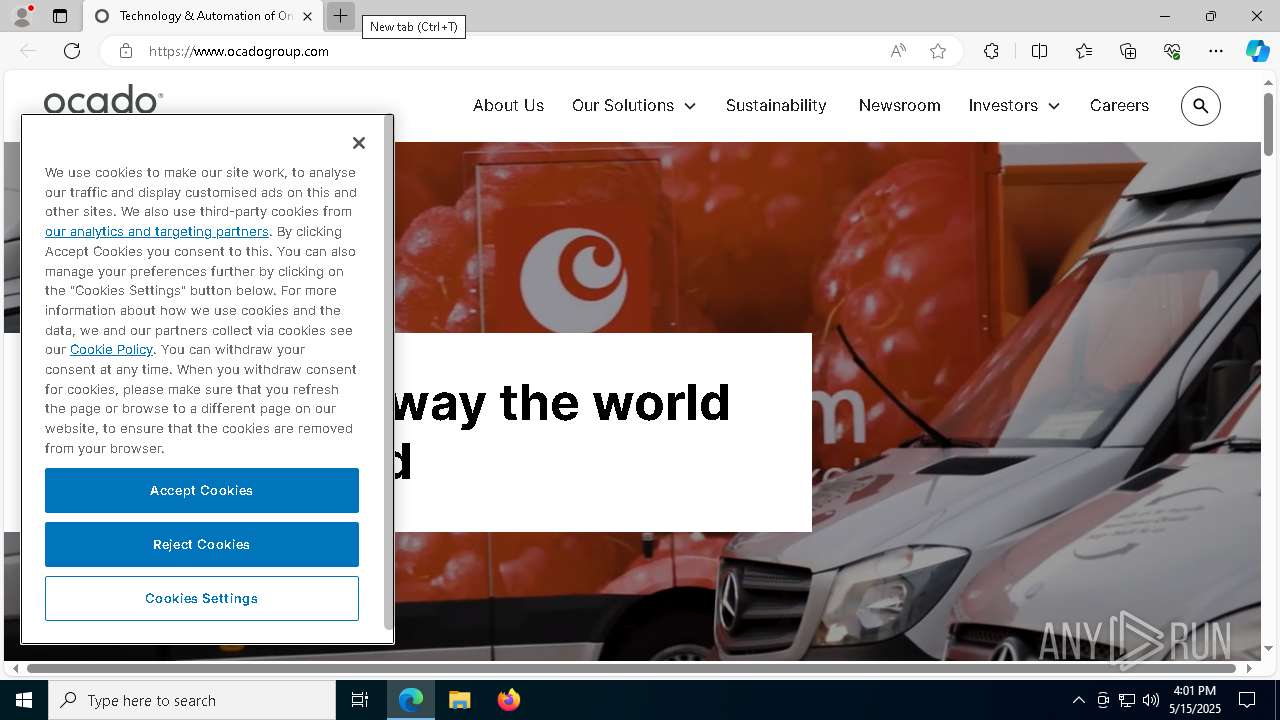Launch Firefox from taskbar
This screenshot has width=1280, height=720.
[508, 700]
